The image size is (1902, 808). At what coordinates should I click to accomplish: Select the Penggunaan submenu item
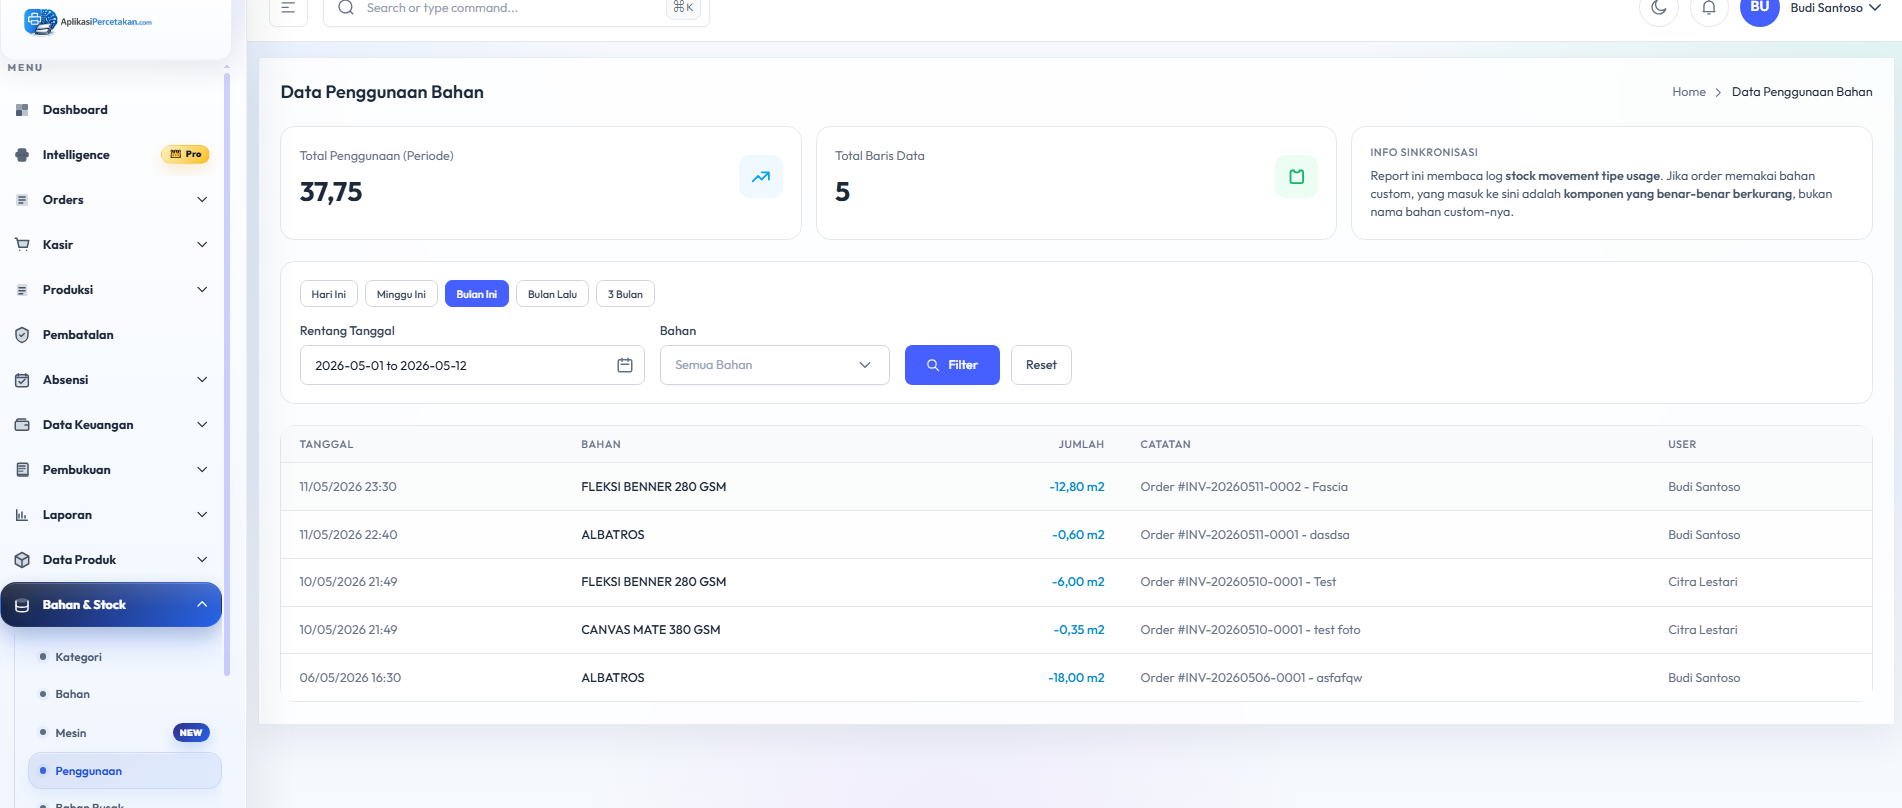[125, 771]
